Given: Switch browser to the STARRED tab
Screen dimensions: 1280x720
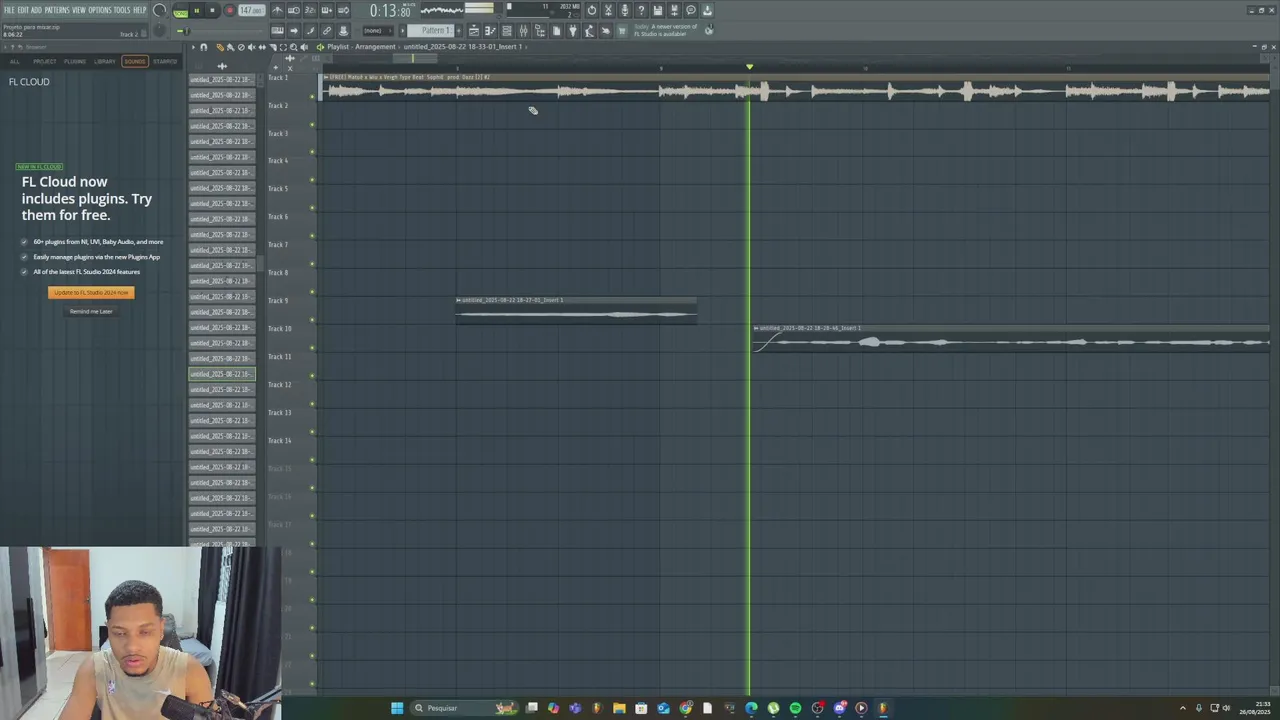Looking at the screenshot, I should click(165, 61).
